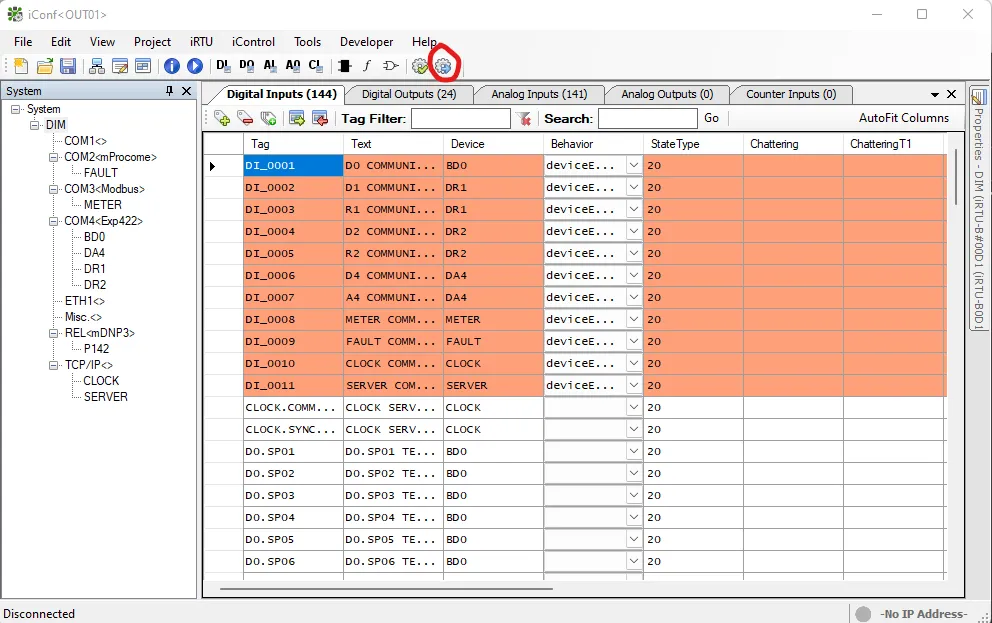Click the horizontal scrollbar under the table

click(386, 589)
